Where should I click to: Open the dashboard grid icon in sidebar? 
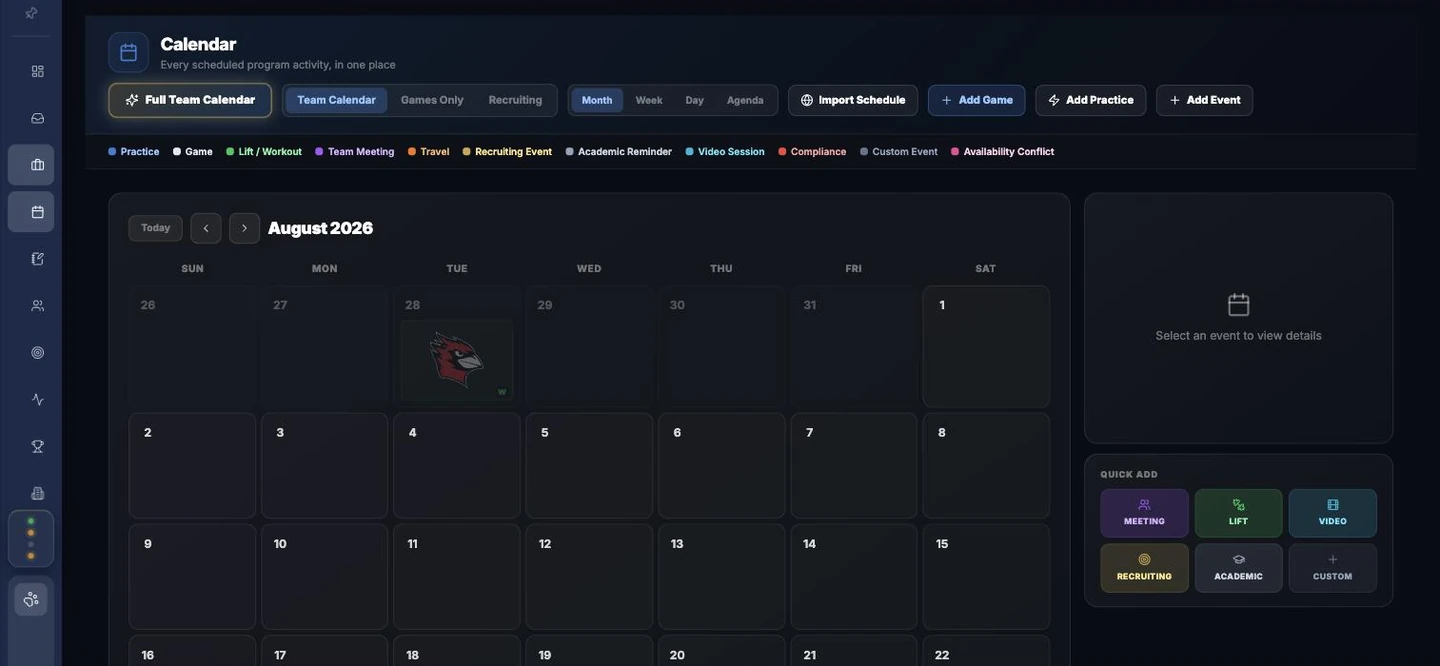[38, 71]
